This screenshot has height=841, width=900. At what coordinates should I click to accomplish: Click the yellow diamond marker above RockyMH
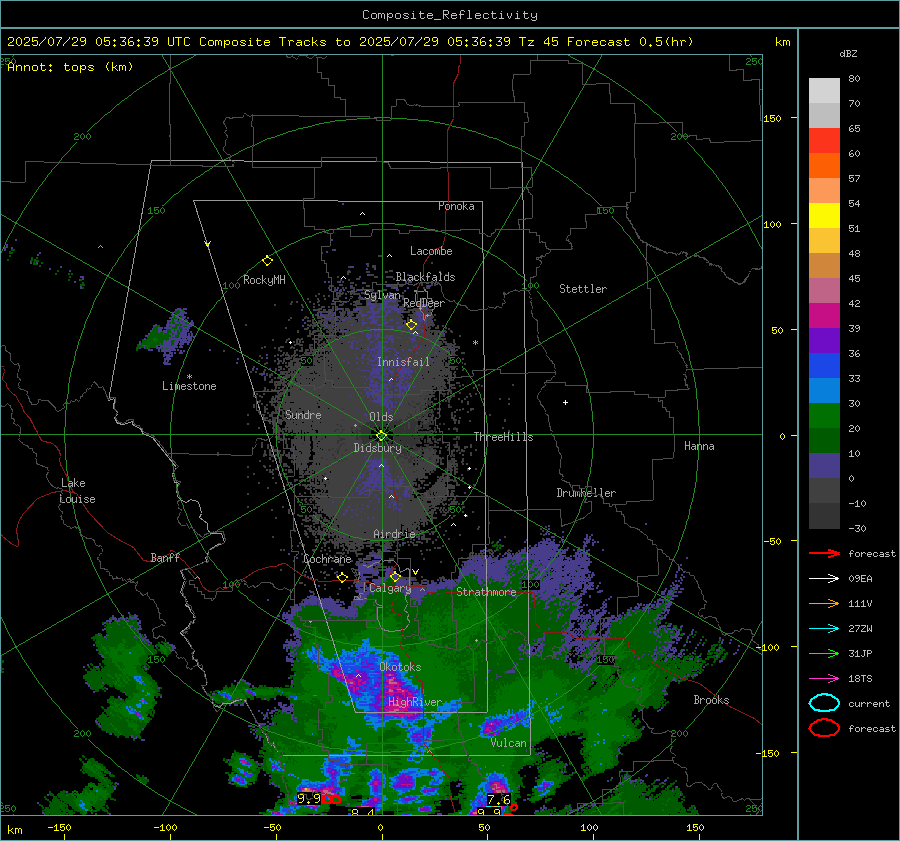tap(267, 261)
